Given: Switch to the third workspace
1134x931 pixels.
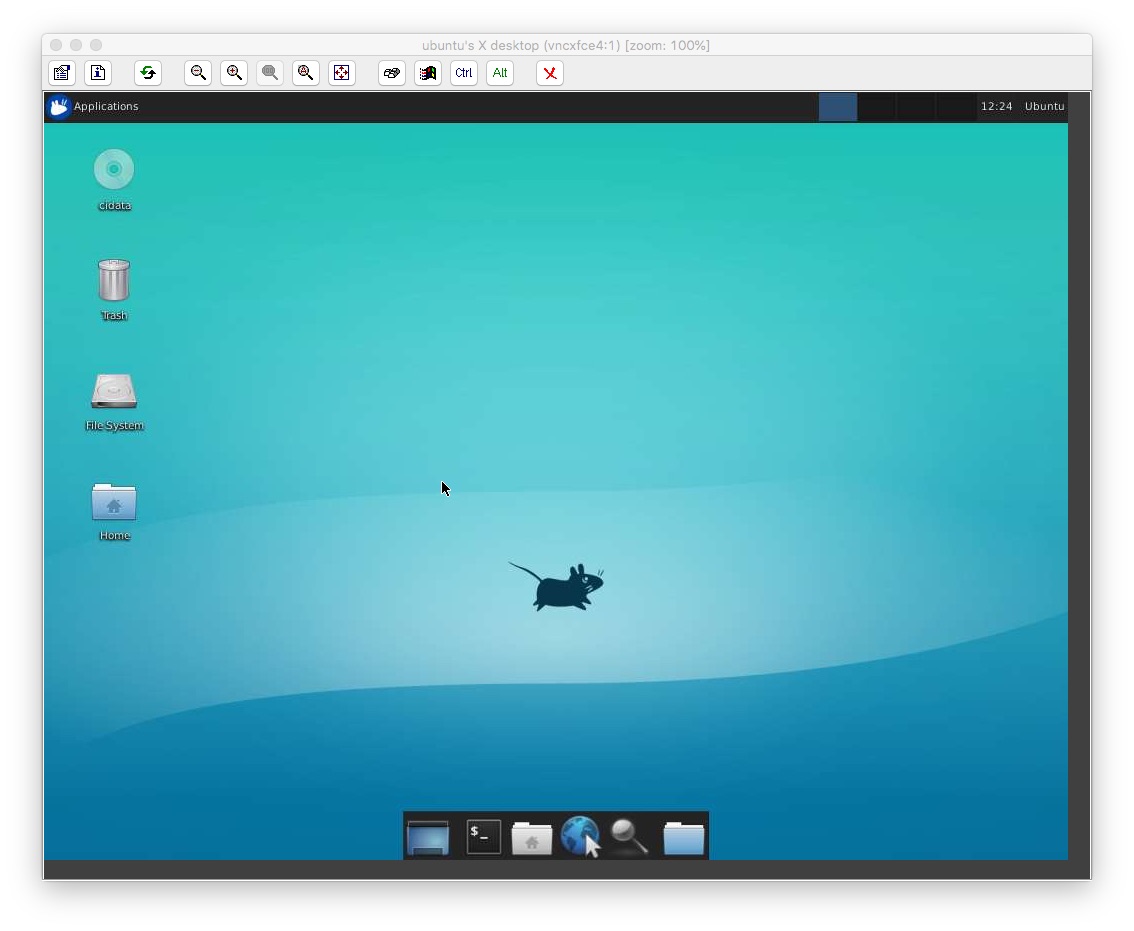Looking at the screenshot, I should click(916, 106).
